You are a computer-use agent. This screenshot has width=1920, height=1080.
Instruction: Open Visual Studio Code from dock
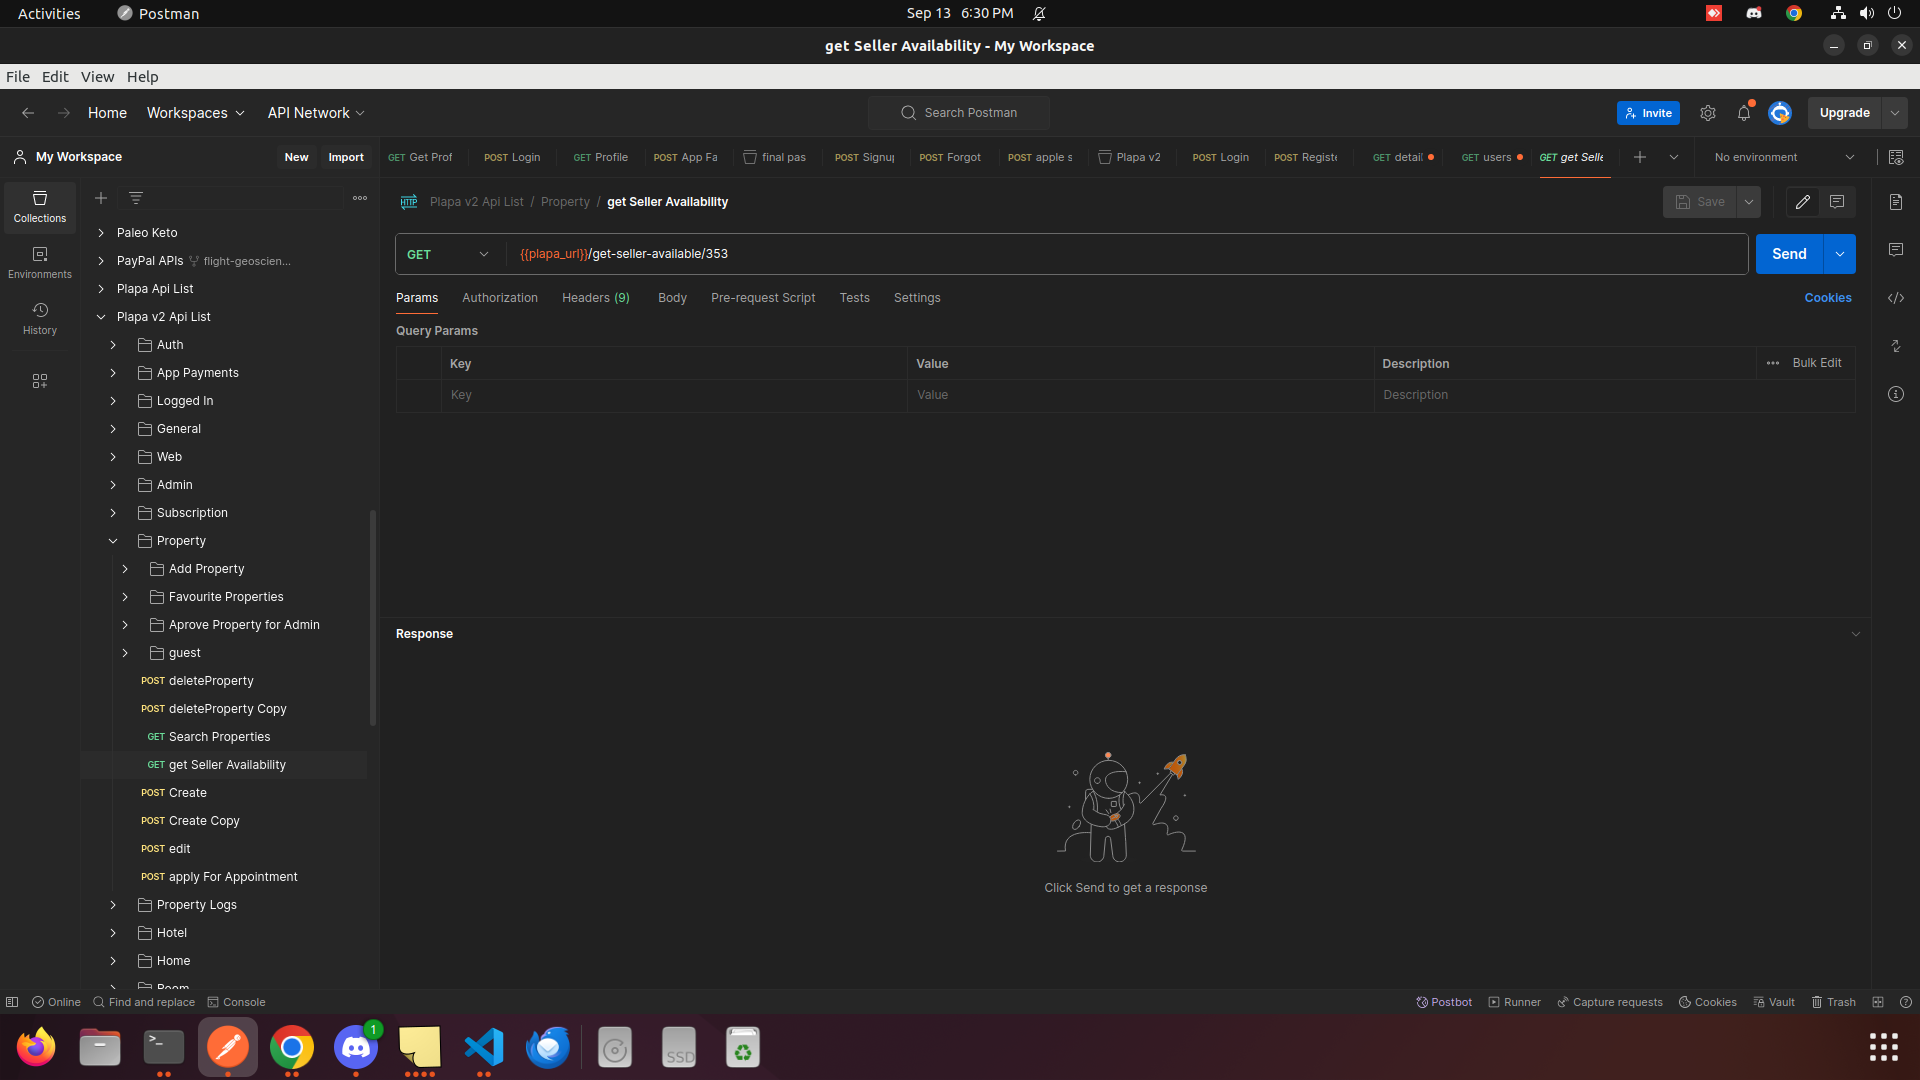[x=484, y=1047]
